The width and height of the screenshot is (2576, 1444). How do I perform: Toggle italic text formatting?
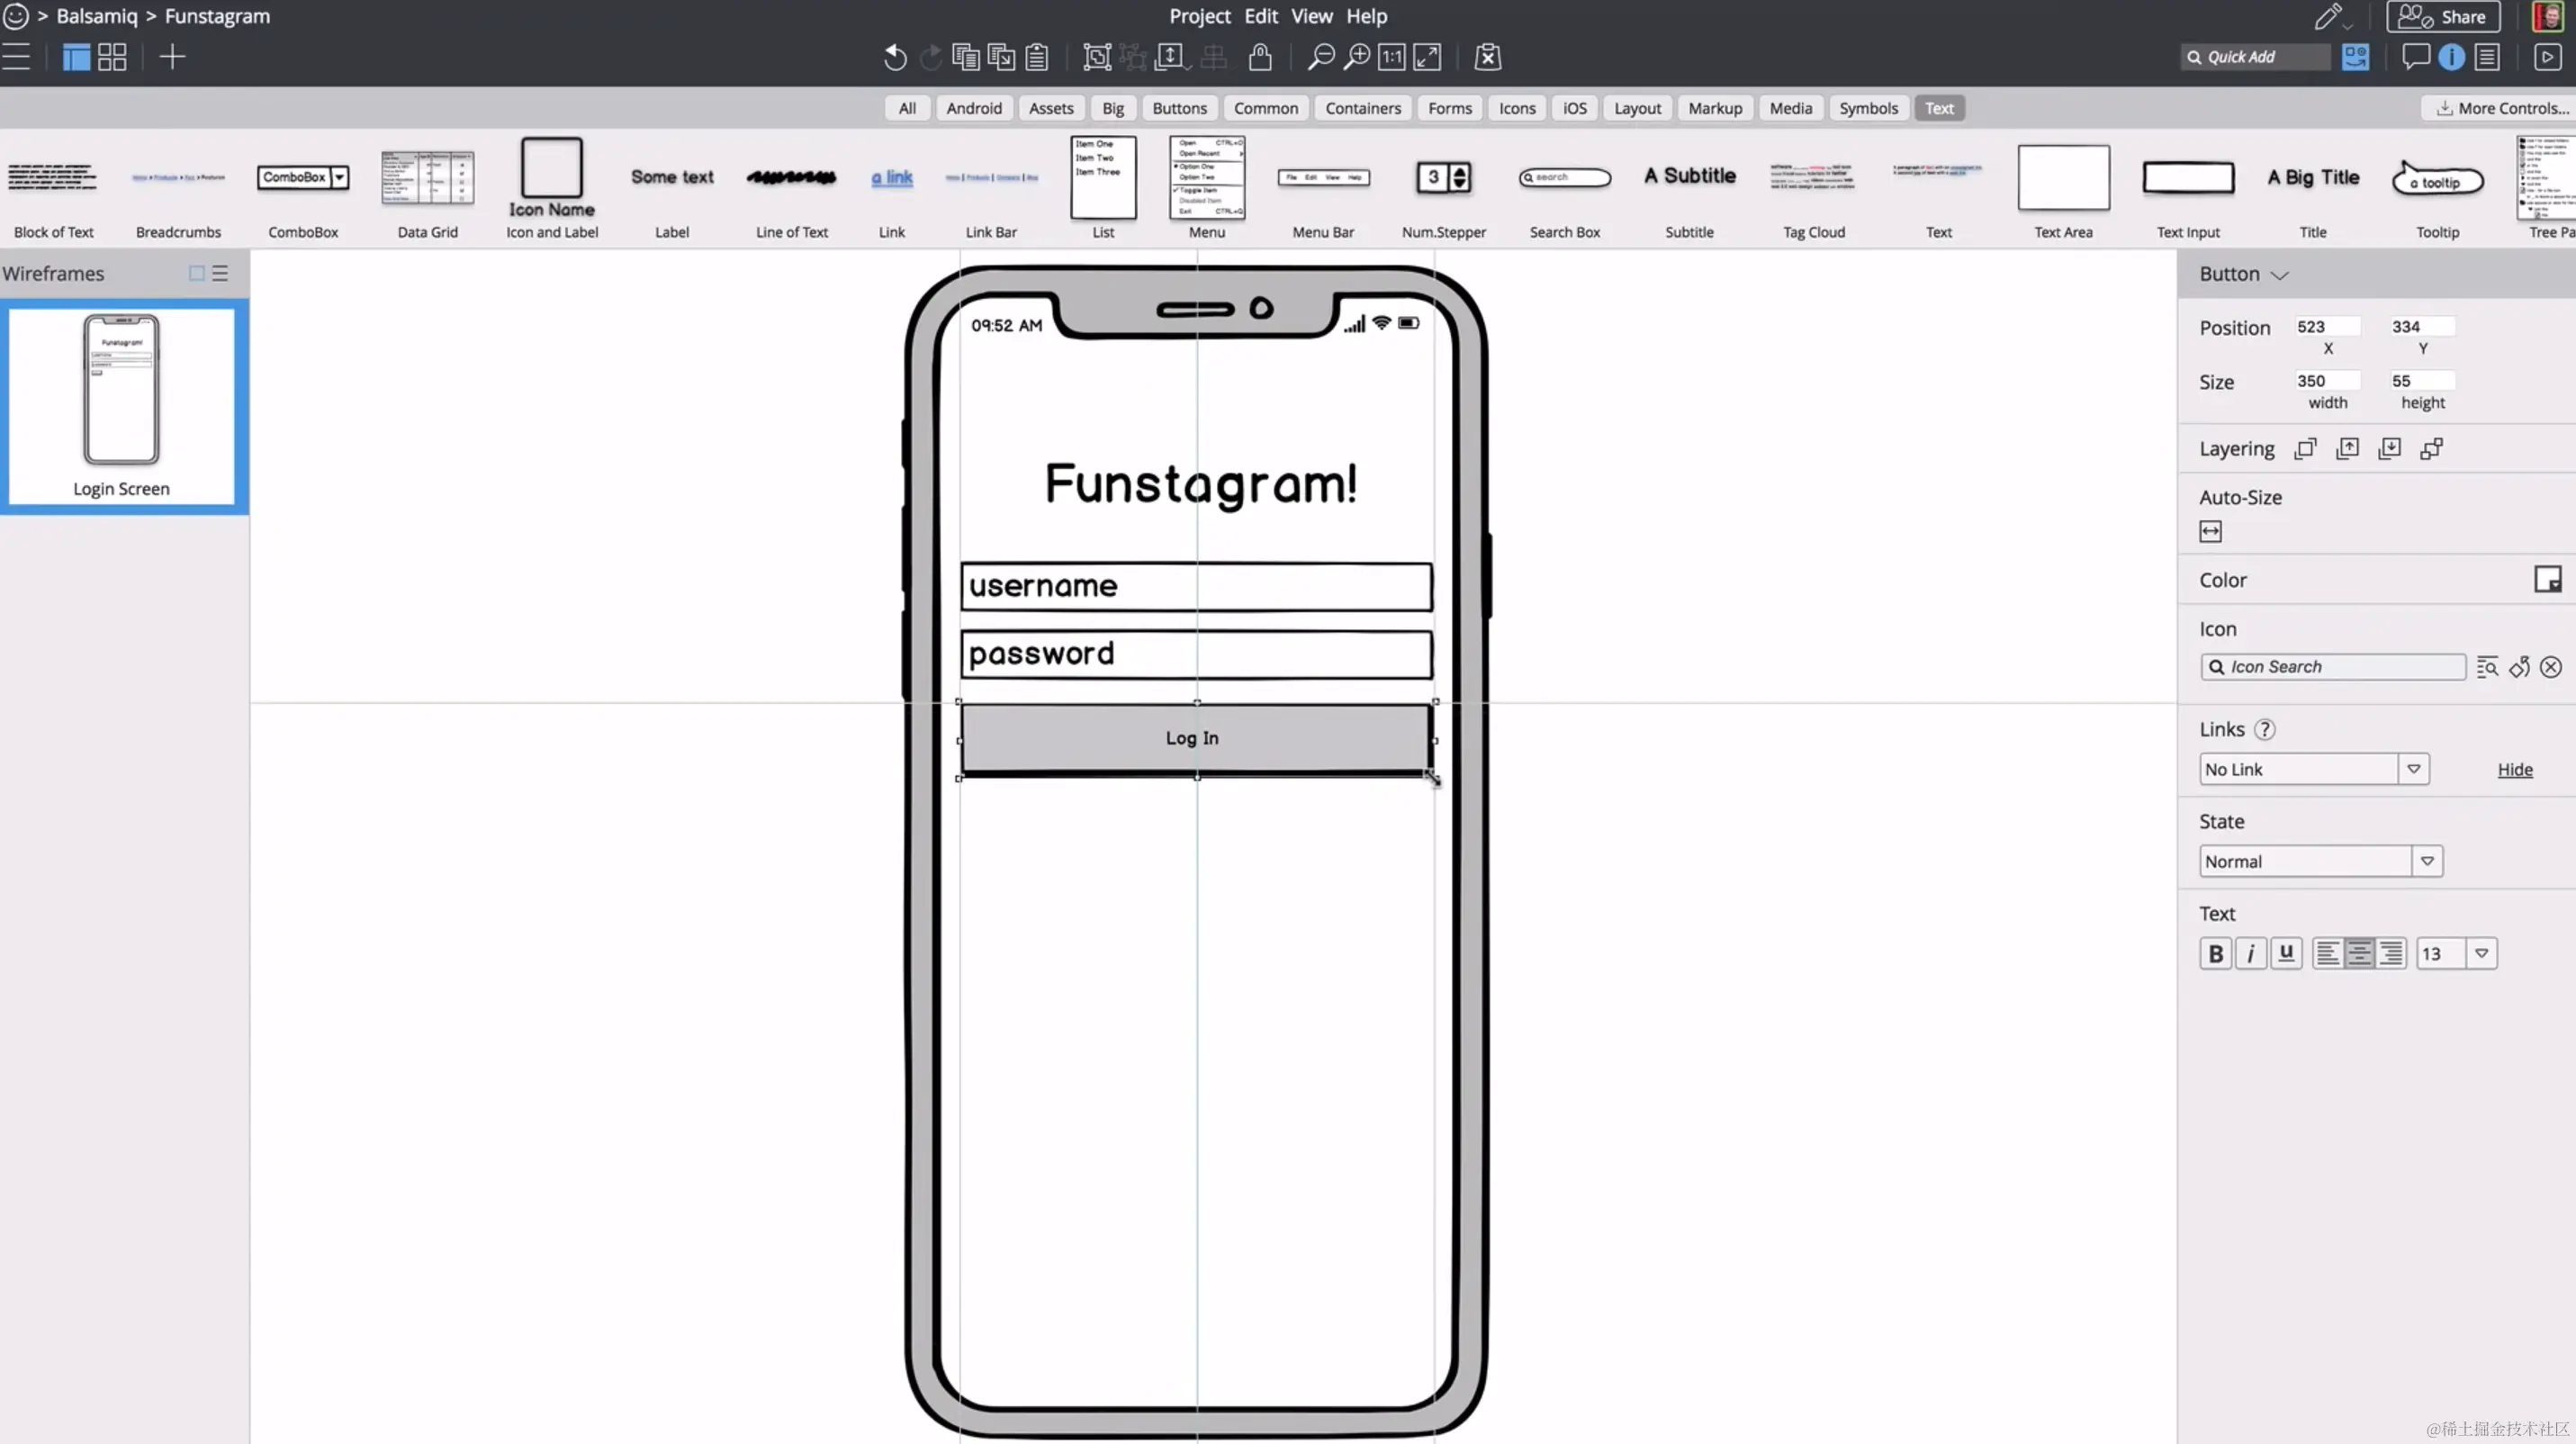pos(2250,954)
